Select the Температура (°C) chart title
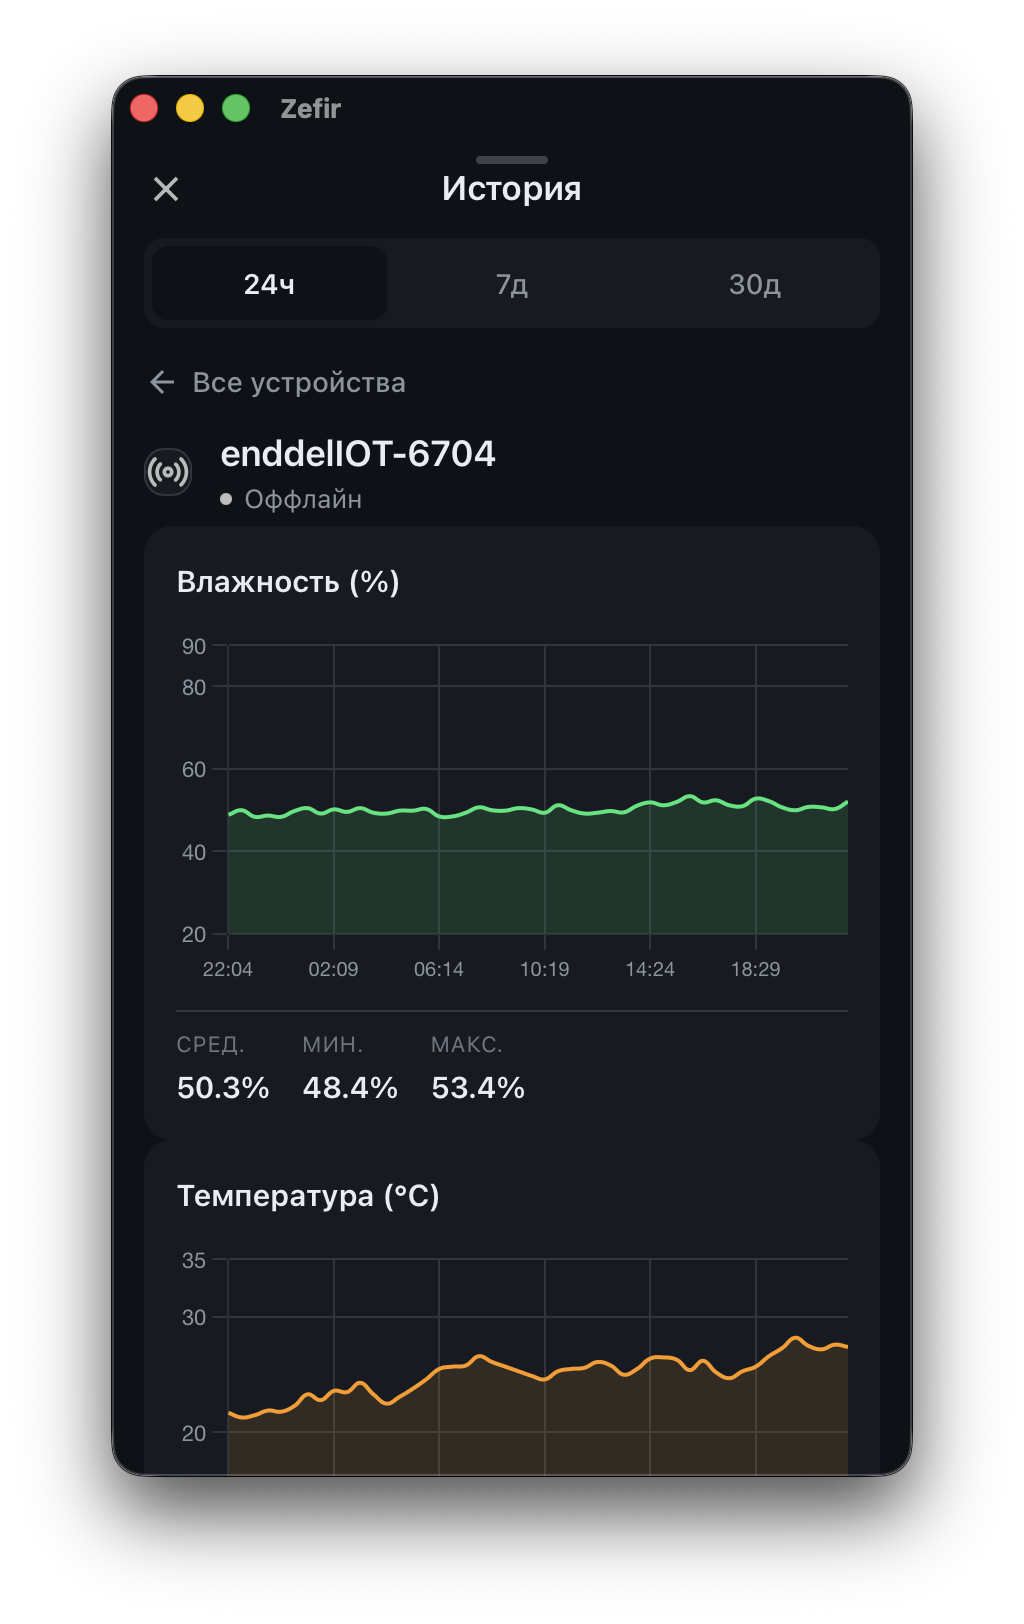The width and height of the screenshot is (1024, 1624). click(308, 1194)
